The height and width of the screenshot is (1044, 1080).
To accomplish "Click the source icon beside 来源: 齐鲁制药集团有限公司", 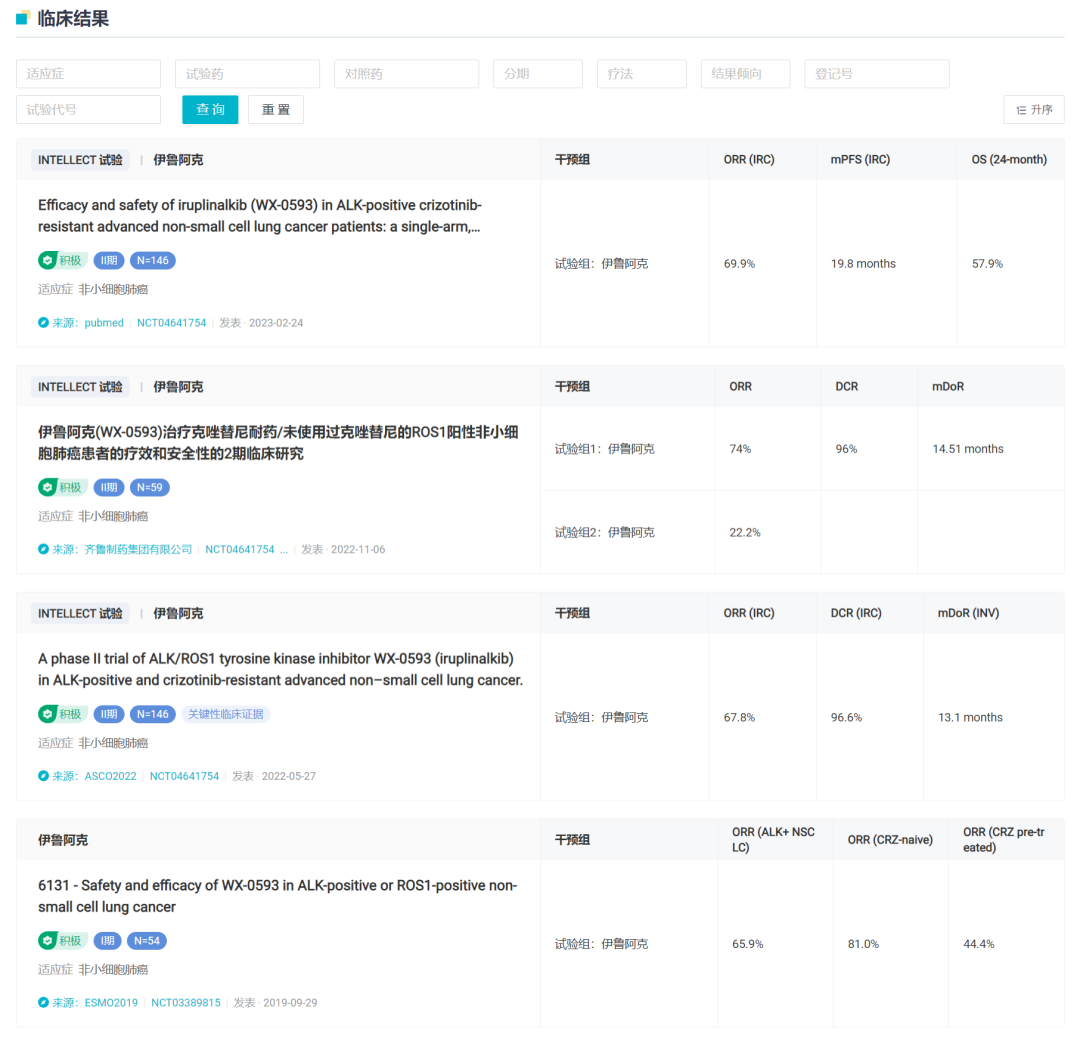I will (43, 549).
